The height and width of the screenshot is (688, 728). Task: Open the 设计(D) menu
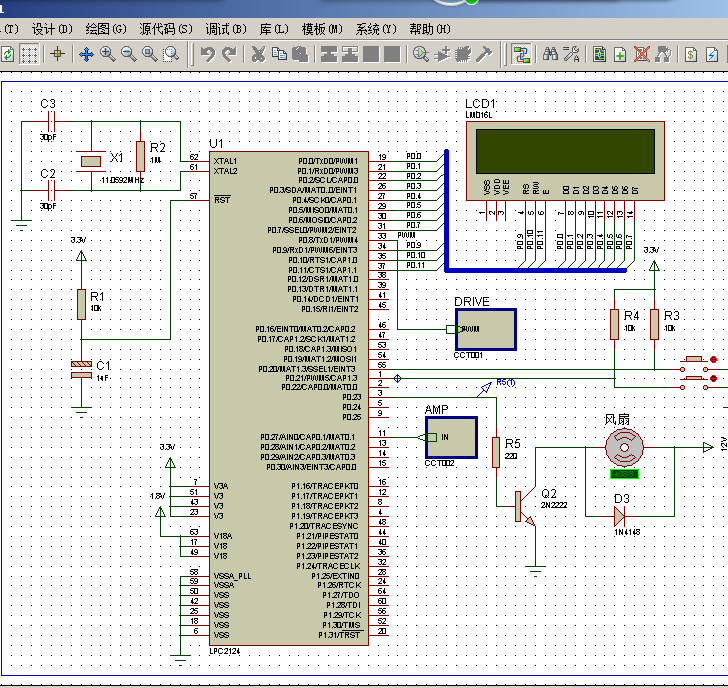click(x=52, y=29)
